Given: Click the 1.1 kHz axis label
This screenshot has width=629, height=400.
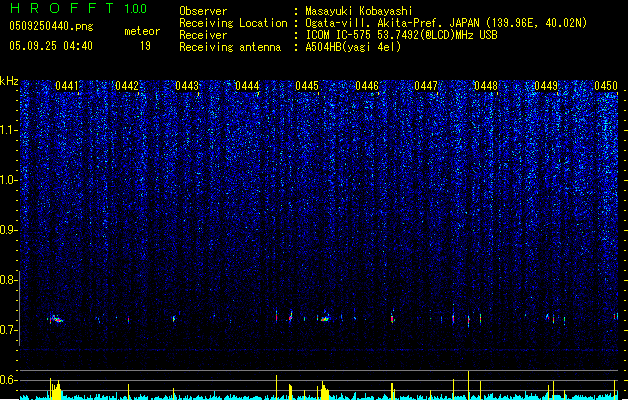Looking at the screenshot, I should pos(8,130).
